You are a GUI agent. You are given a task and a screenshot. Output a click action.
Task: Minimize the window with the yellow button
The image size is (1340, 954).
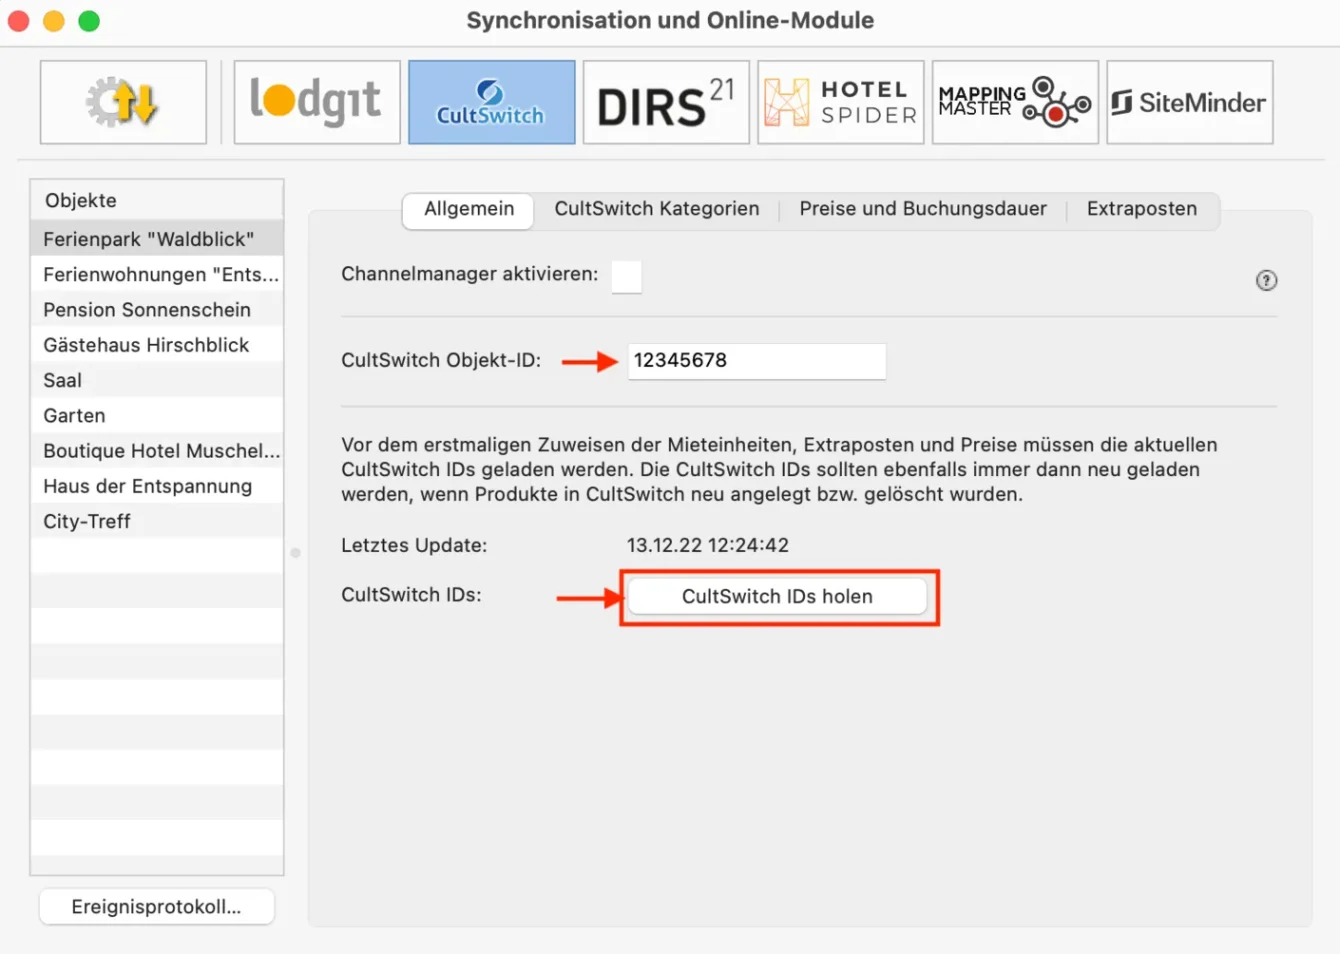pos(54,21)
